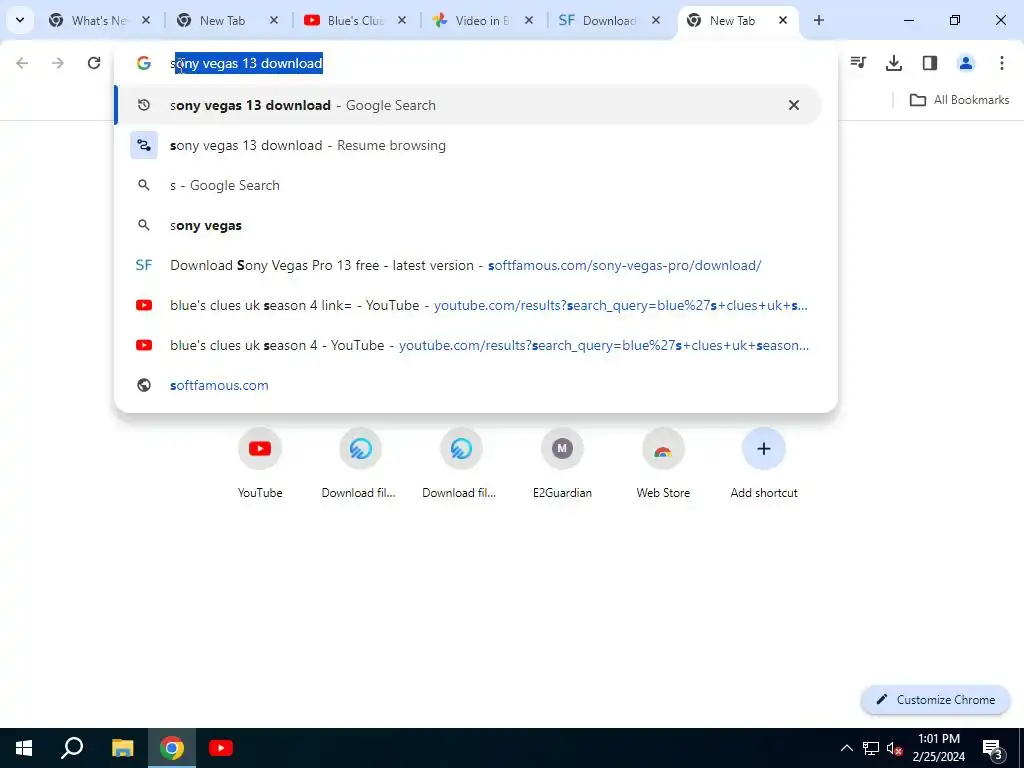Open the Chrome profile avatar

966,63
